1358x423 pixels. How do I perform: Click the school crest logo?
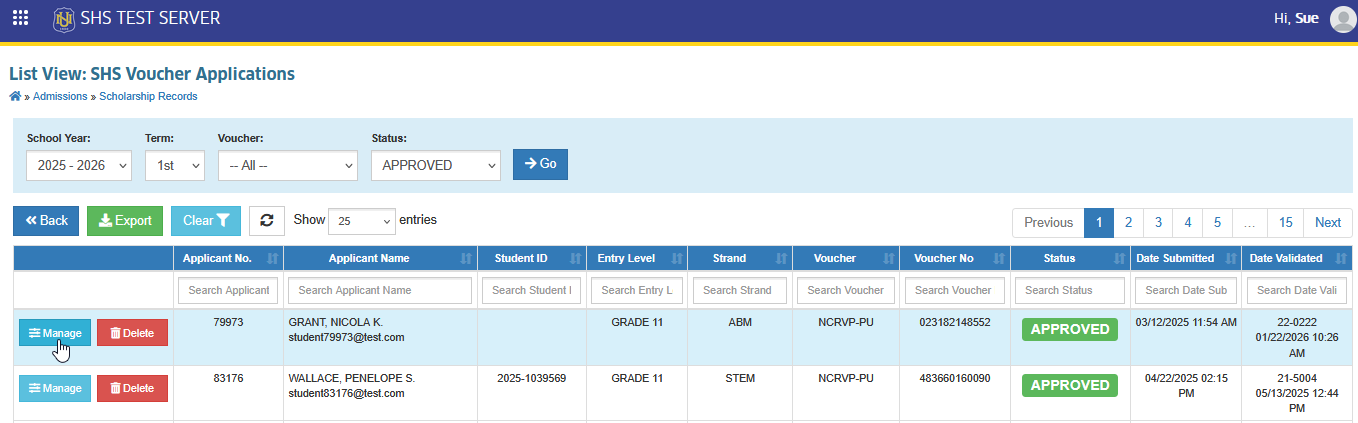coord(64,18)
